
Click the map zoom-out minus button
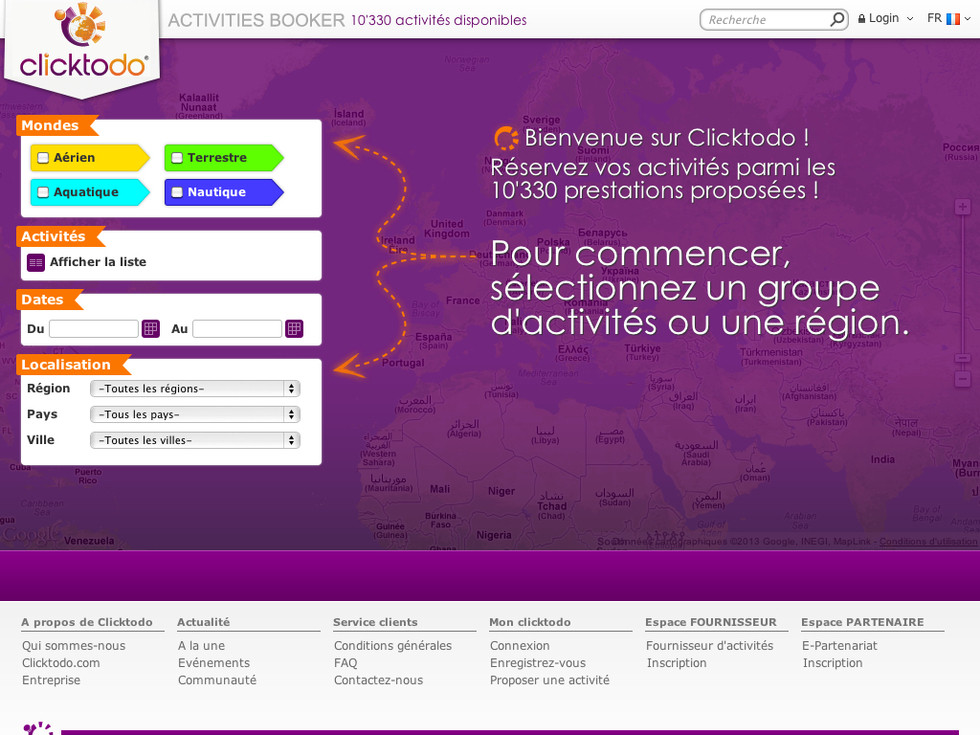(962, 379)
